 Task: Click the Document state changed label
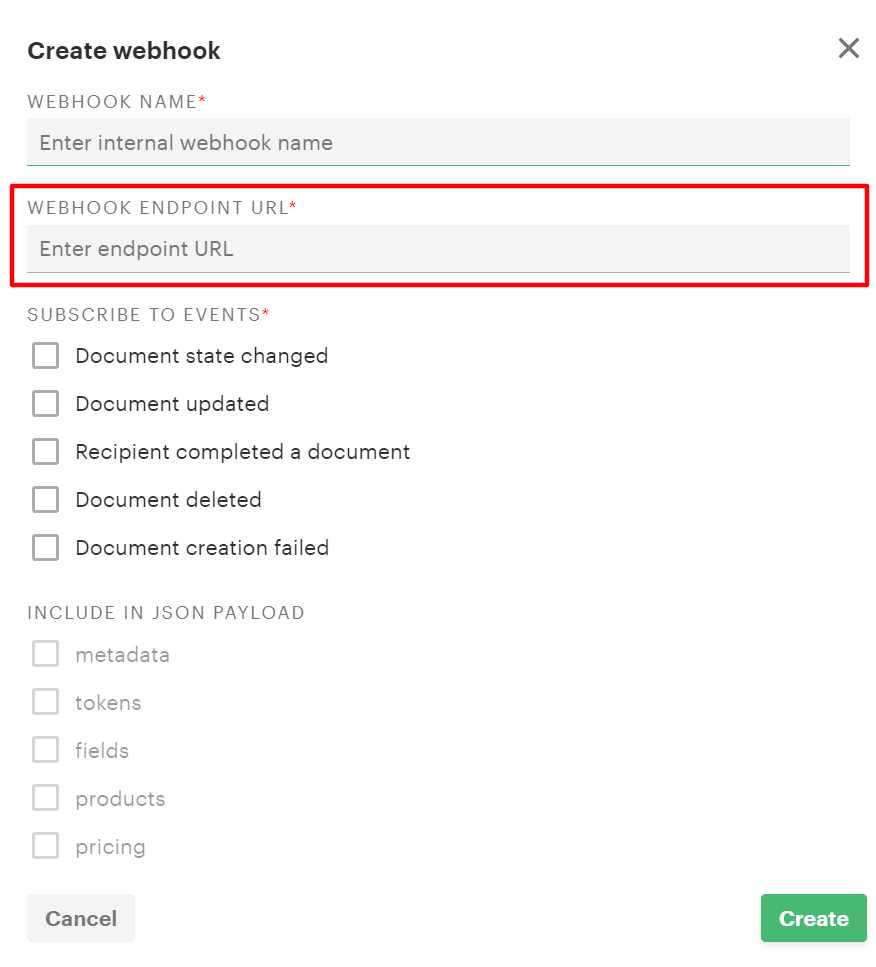click(202, 356)
